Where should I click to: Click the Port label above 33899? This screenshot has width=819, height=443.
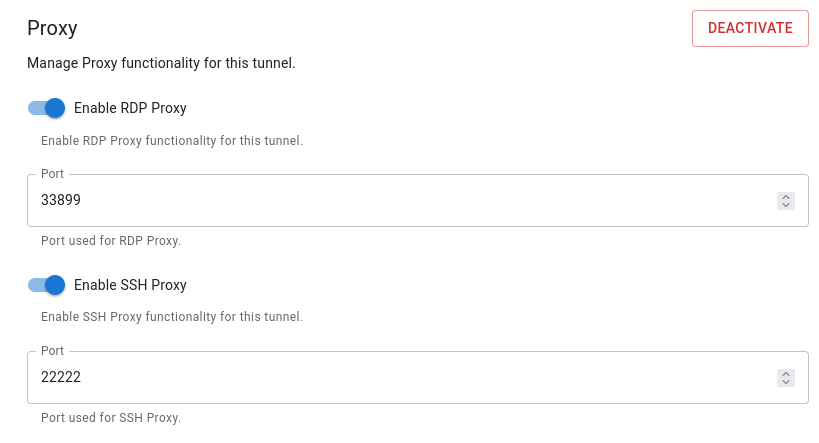pos(52,174)
